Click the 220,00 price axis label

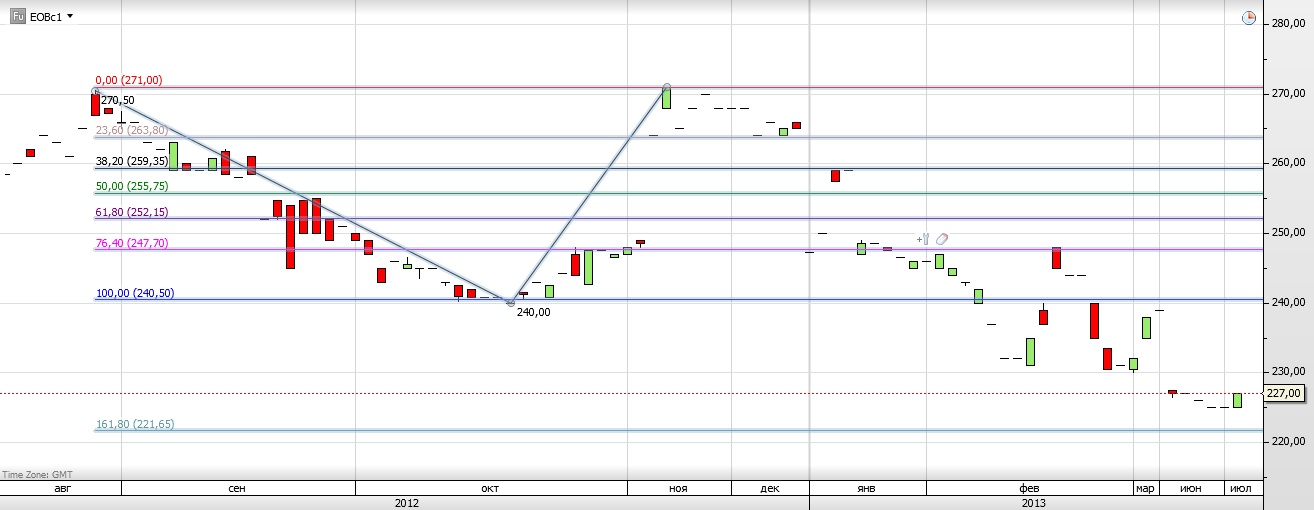[x=1288, y=442]
